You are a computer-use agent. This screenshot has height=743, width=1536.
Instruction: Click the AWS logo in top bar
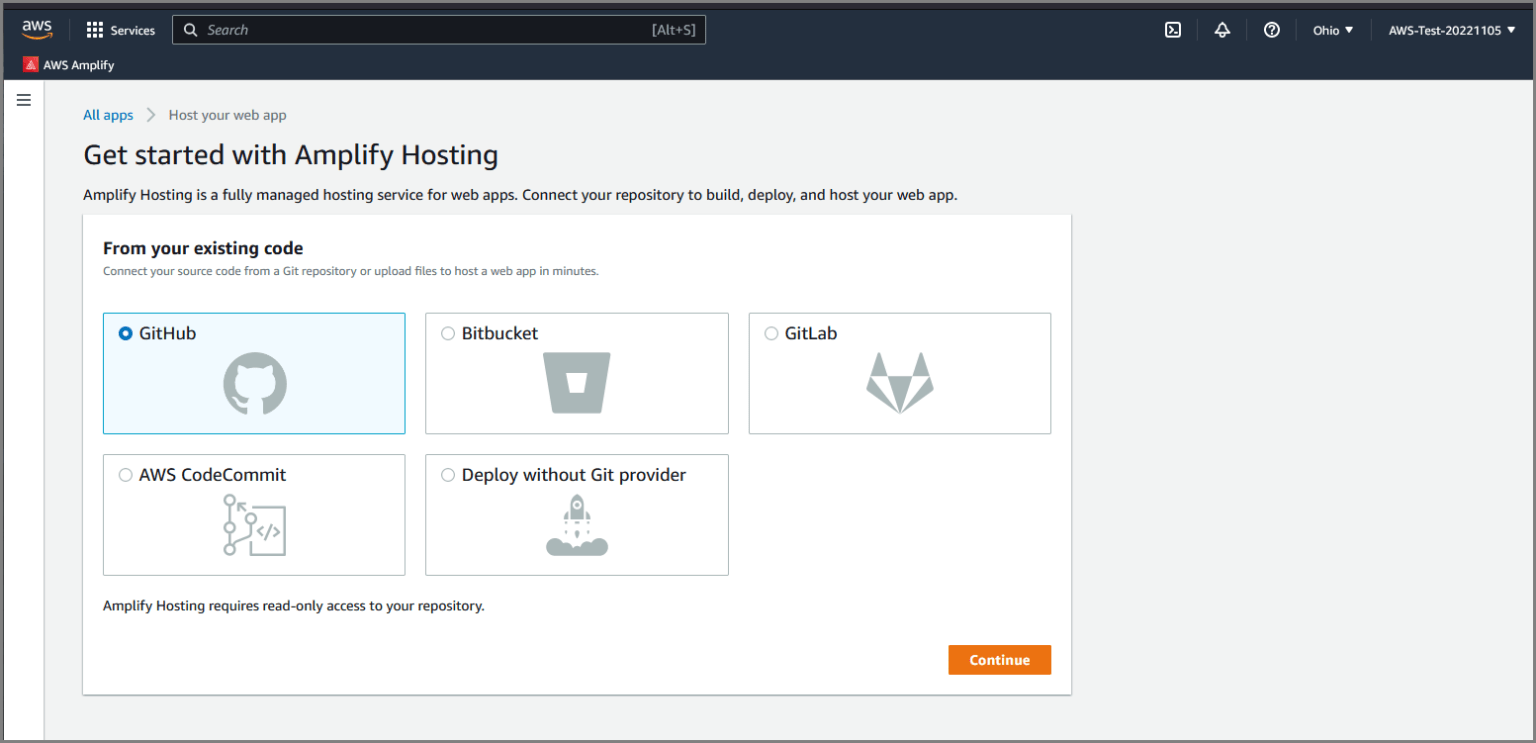click(x=37, y=29)
